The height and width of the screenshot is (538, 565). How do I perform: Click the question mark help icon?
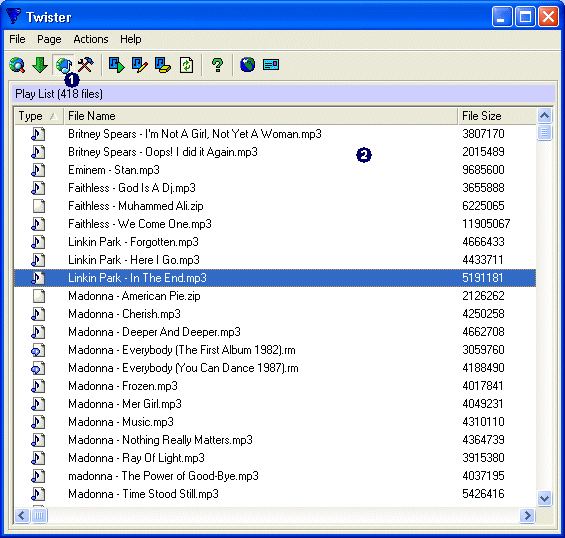click(x=217, y=65)
